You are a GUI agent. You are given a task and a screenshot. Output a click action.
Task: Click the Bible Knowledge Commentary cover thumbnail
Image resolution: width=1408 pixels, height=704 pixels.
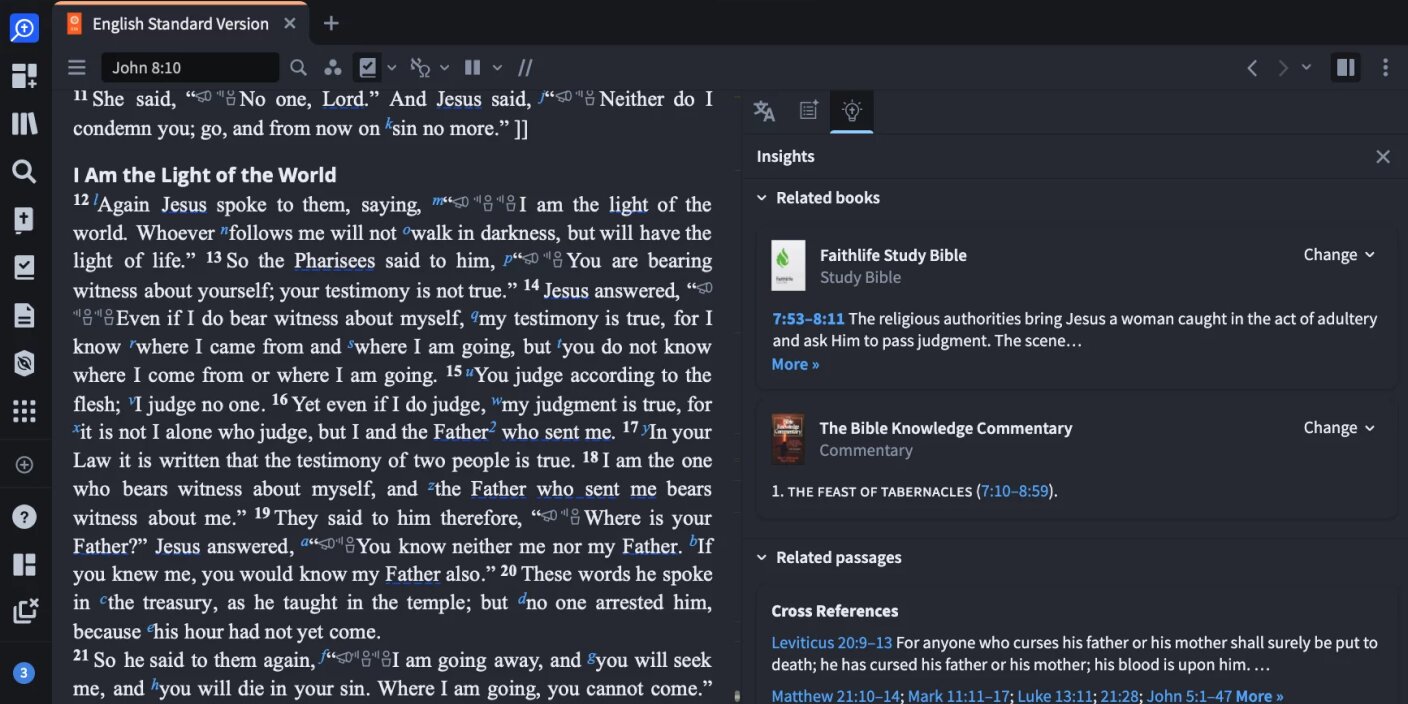(x=788, y=439)
